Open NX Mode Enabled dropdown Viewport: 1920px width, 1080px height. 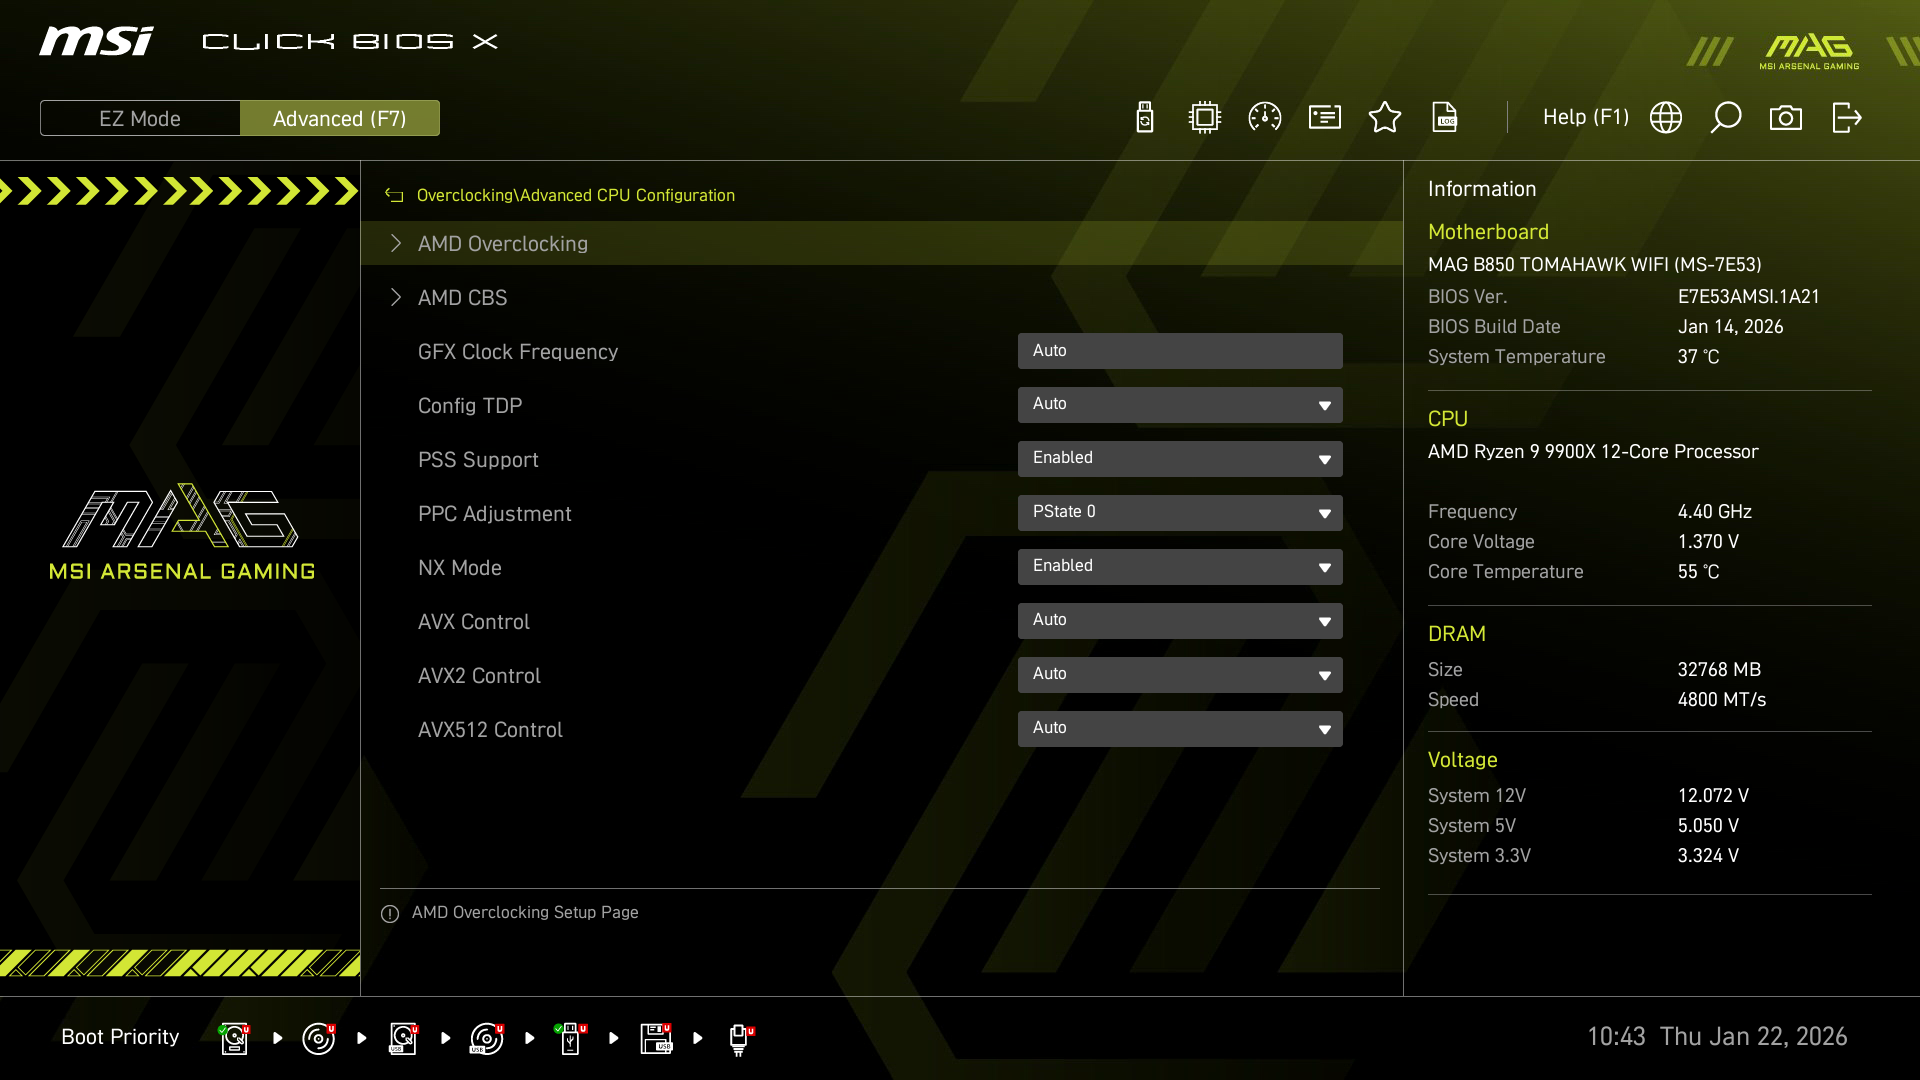pos(1180,567)
